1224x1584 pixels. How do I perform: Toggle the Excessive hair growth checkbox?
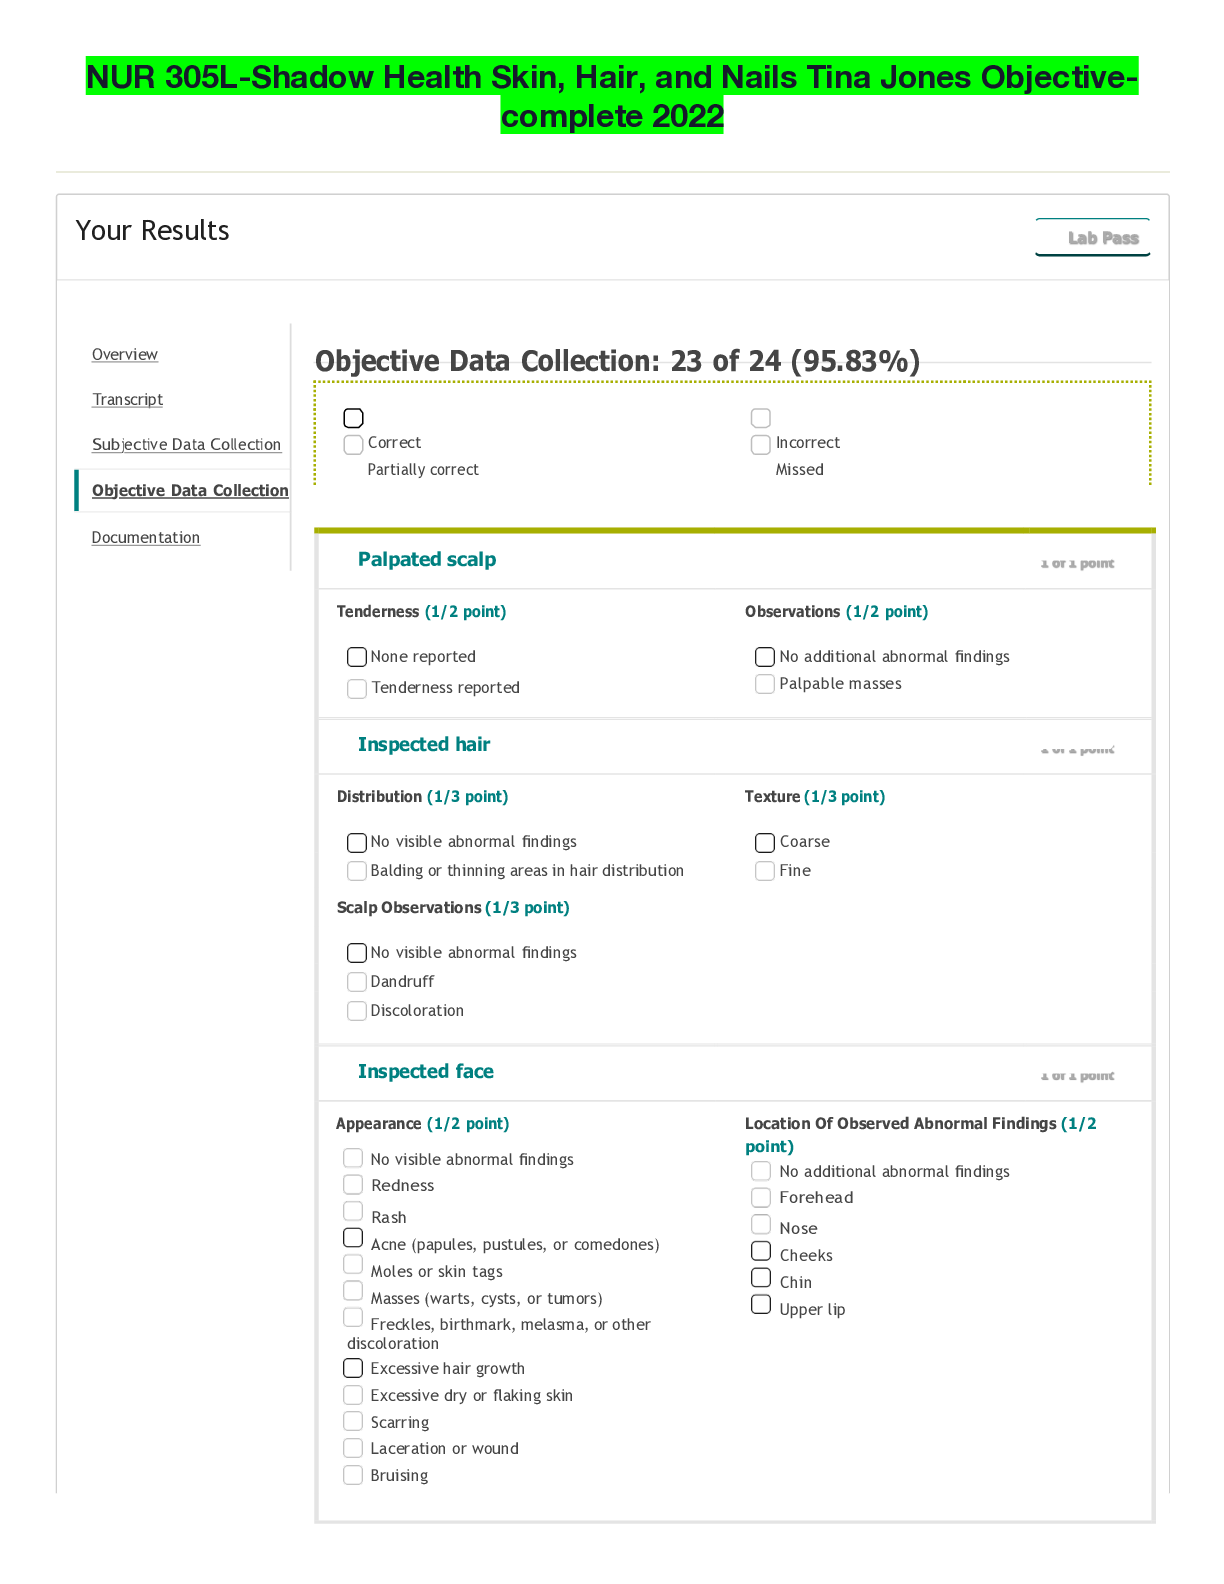(353, 1368)
